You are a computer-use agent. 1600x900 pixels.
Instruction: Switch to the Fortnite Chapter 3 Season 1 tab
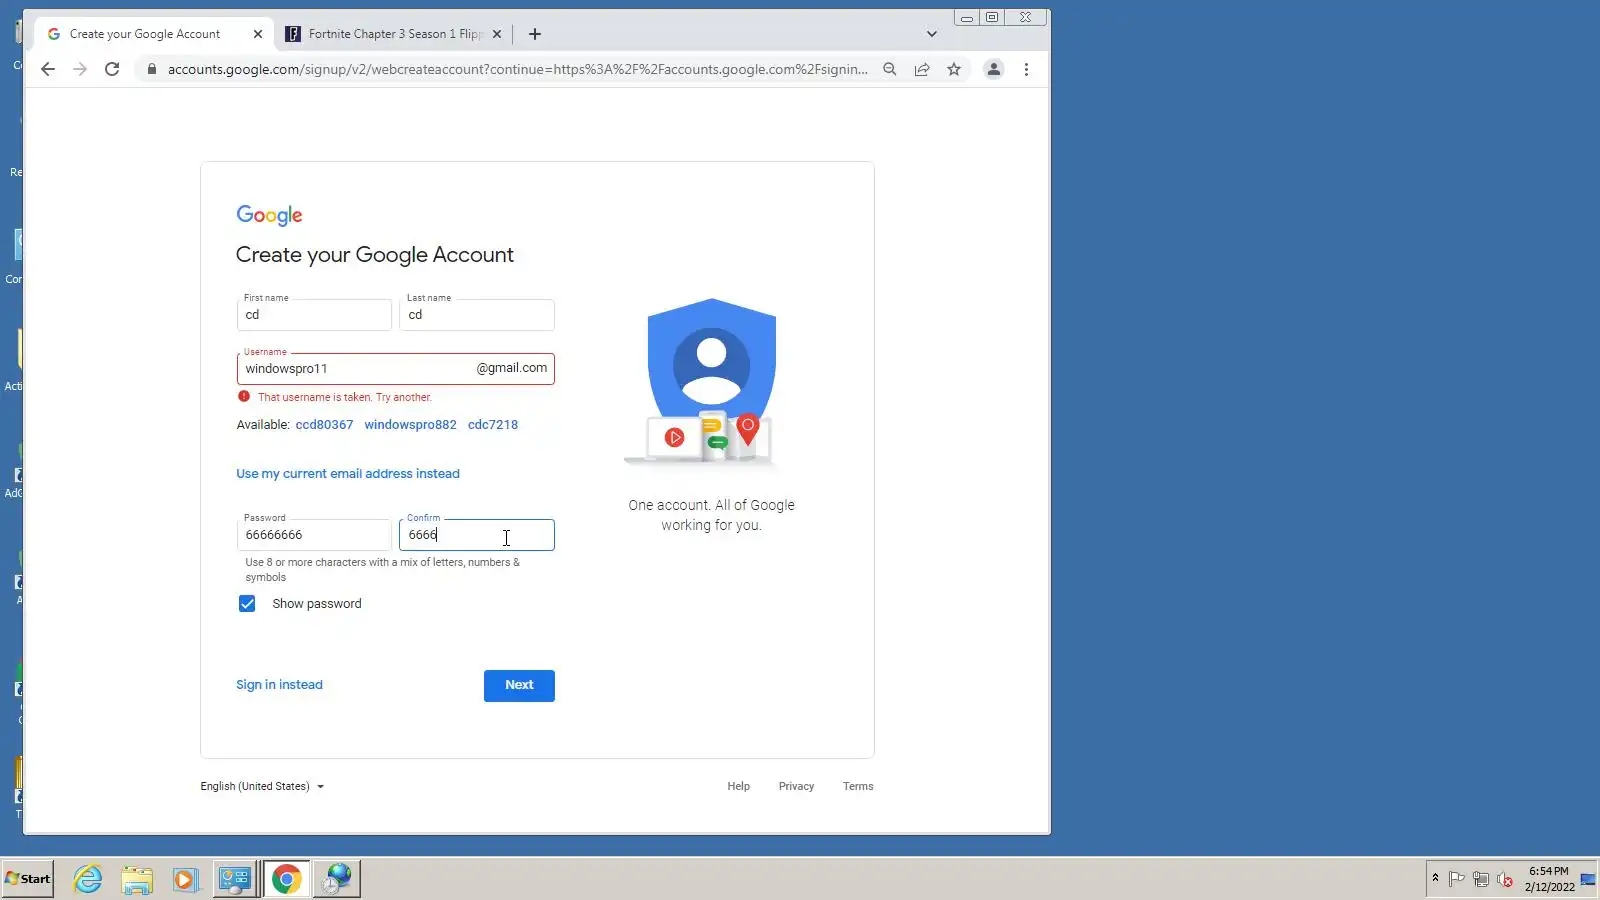tap(394, 34)
